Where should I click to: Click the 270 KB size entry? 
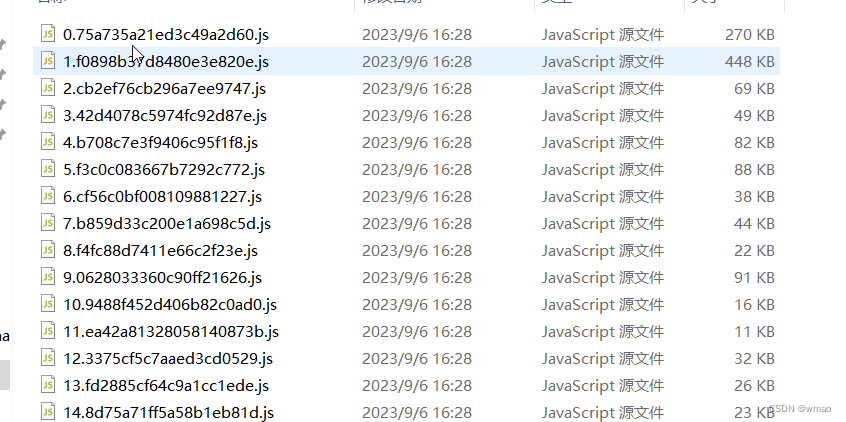pyautogui.click(x=749, y=35)
